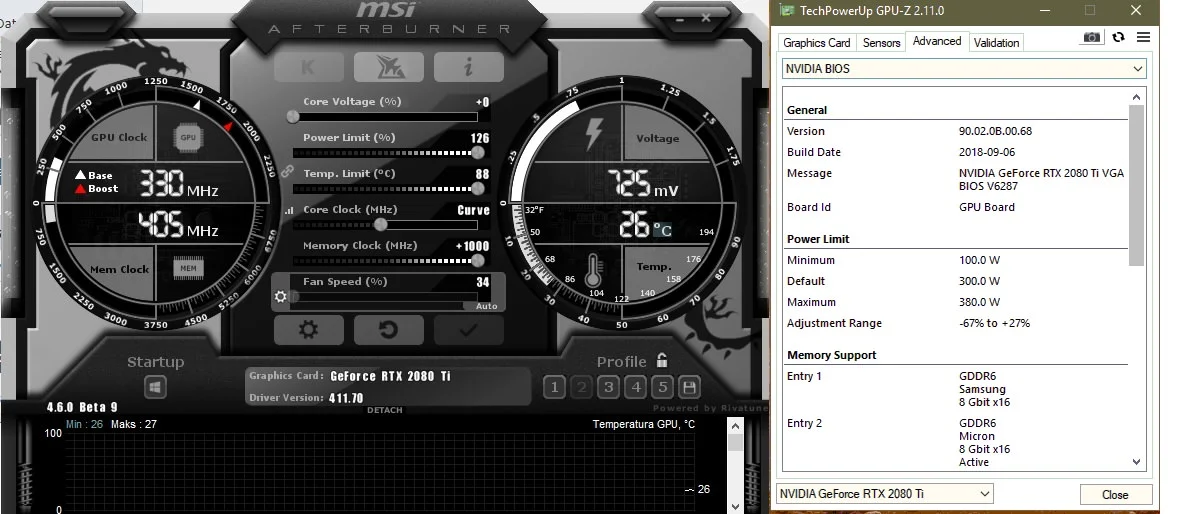Switch to the Sensors tab in GPU-Z
The width and height of the screenshot is (1177, 514).
[881, 43]
